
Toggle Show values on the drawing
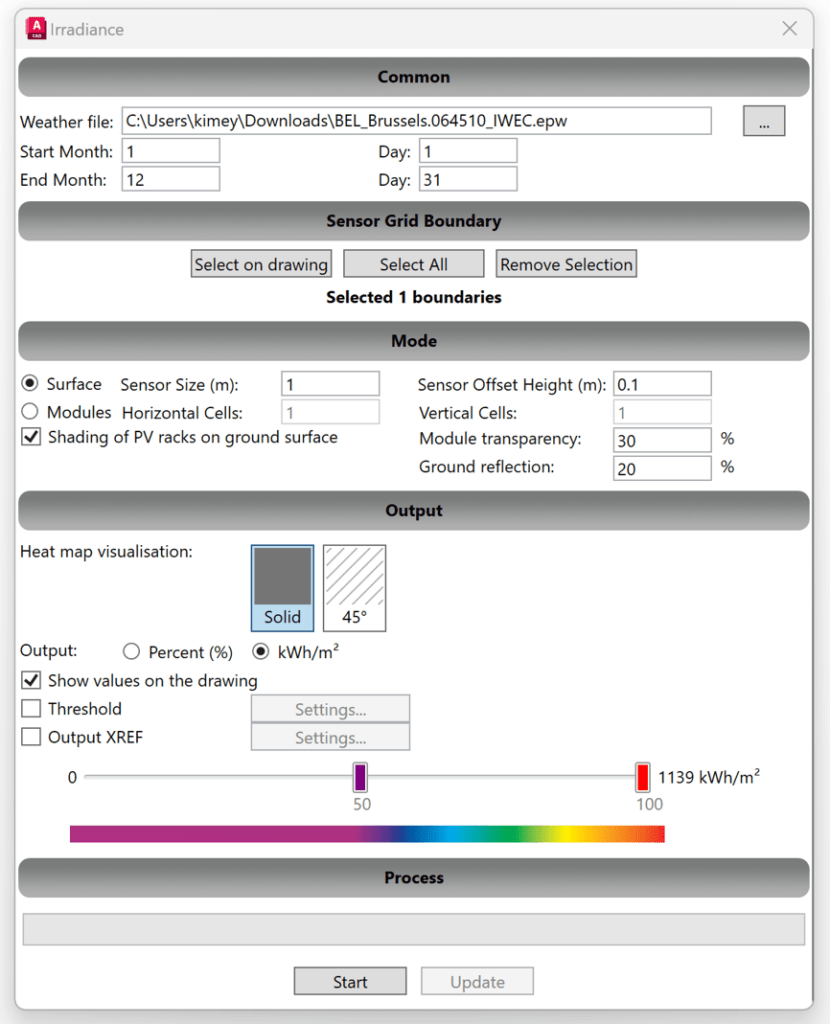31,680
